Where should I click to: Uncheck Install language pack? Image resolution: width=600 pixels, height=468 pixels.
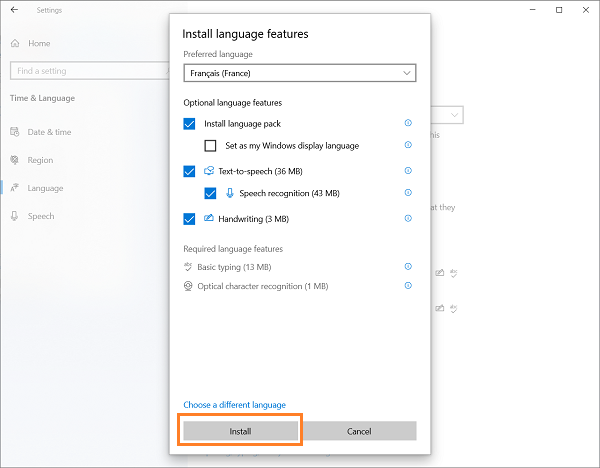[x=189, y=124]
